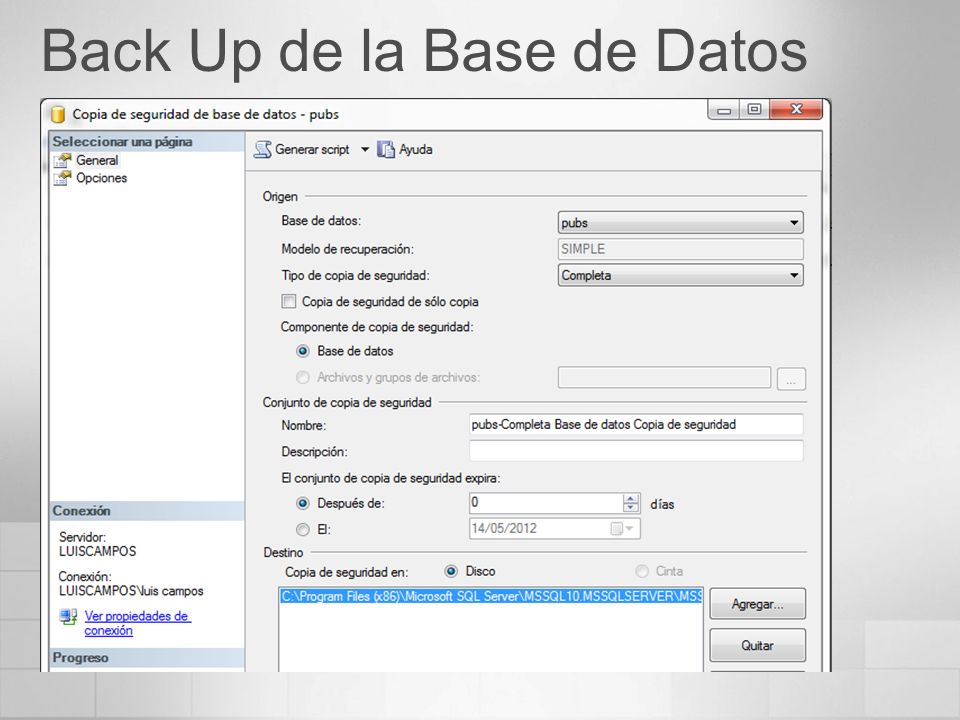
Task: Select the General page
Action: click(x=97, y=160)
